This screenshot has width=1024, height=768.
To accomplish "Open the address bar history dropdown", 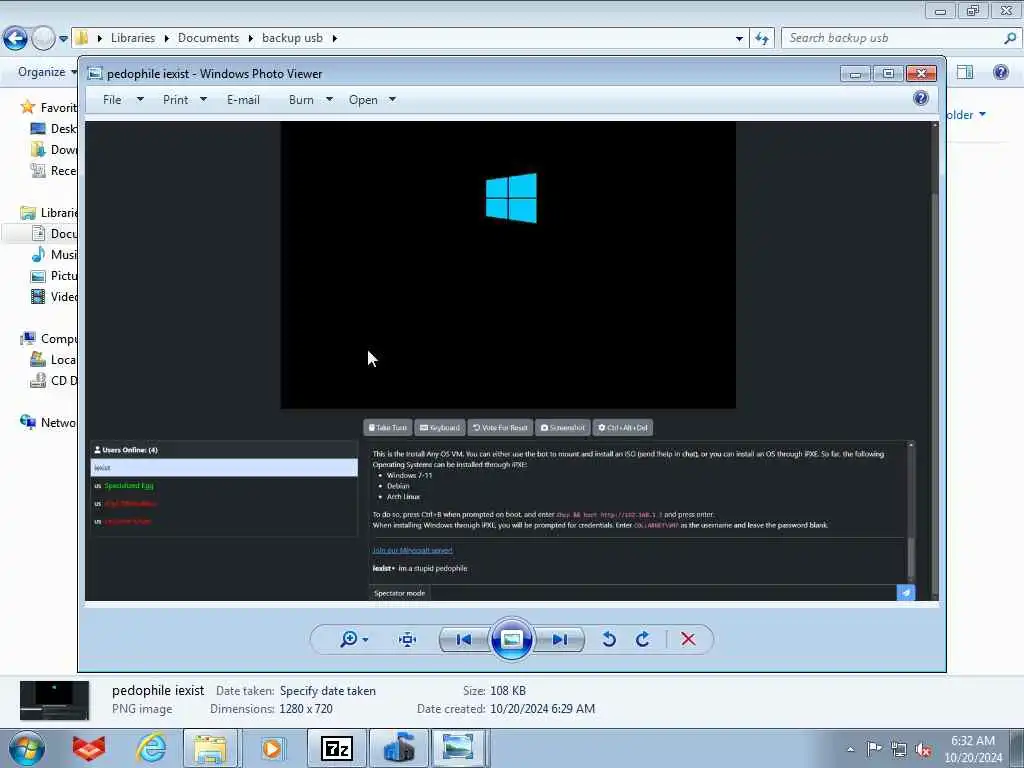I will [x=739, y=39].
